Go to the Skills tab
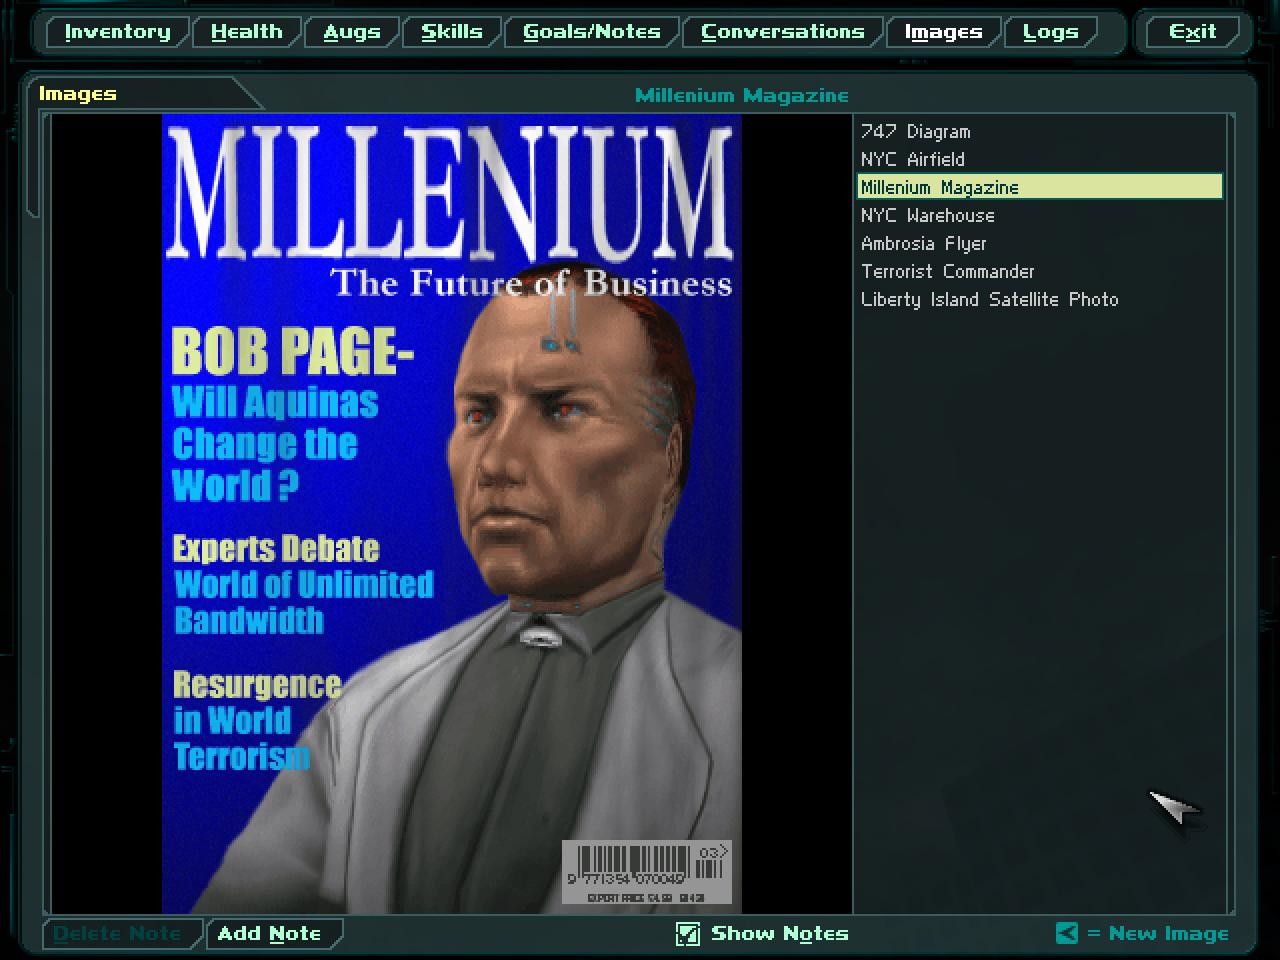Image resolution: width=1280 pixels, height=960 pixels. point(451,32)
